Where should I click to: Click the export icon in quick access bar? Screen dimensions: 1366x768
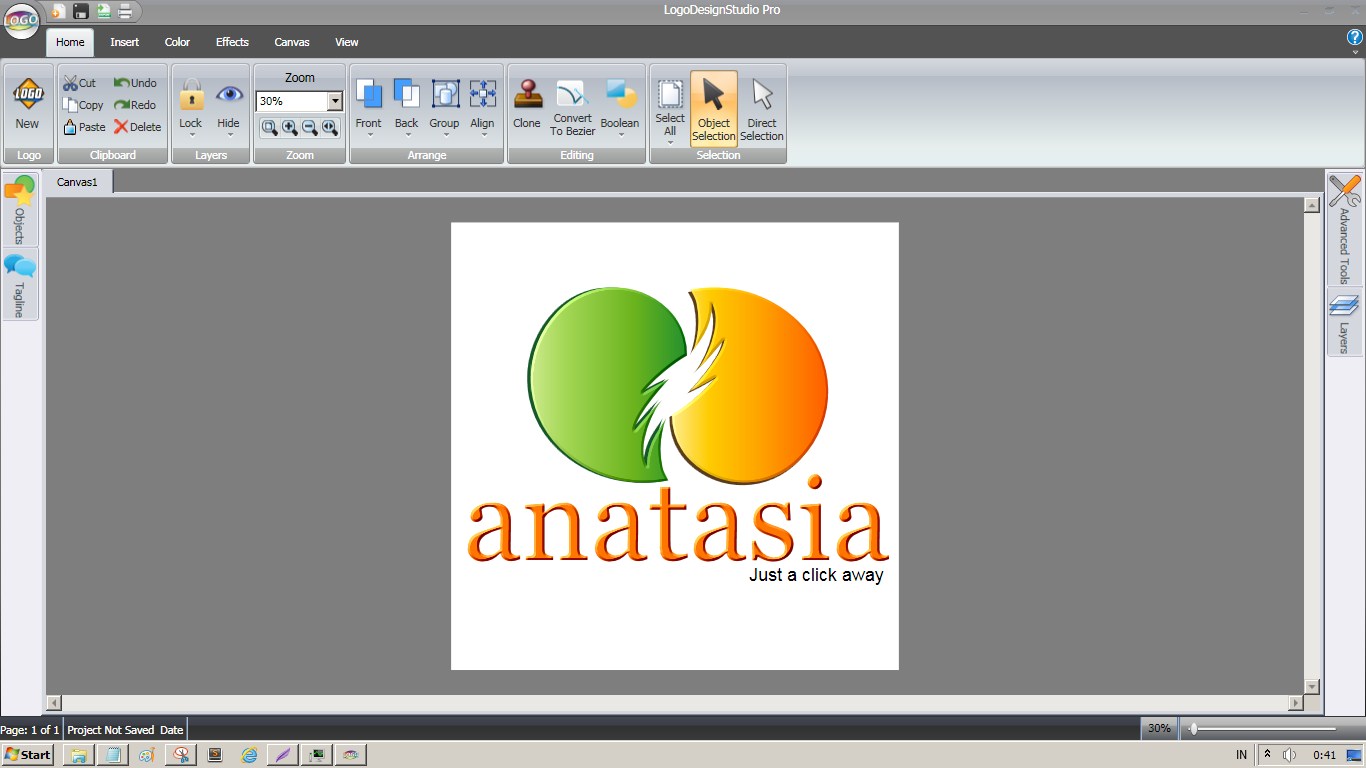(x=103, y=12)
